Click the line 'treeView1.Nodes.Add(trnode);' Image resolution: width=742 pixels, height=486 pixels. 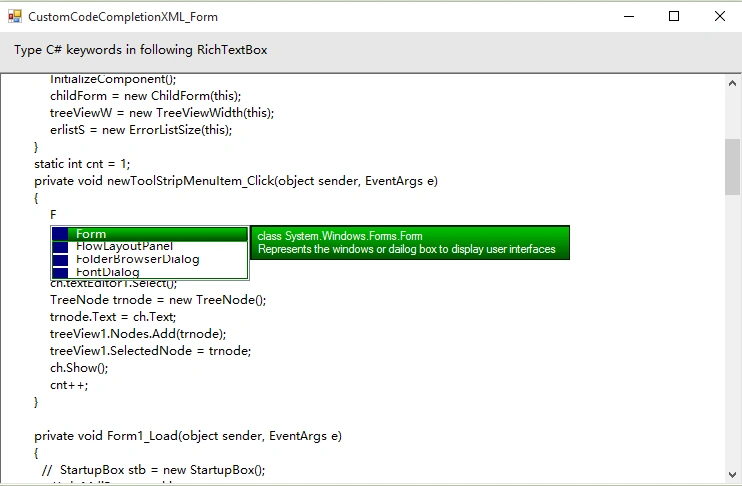click(138, 334)
